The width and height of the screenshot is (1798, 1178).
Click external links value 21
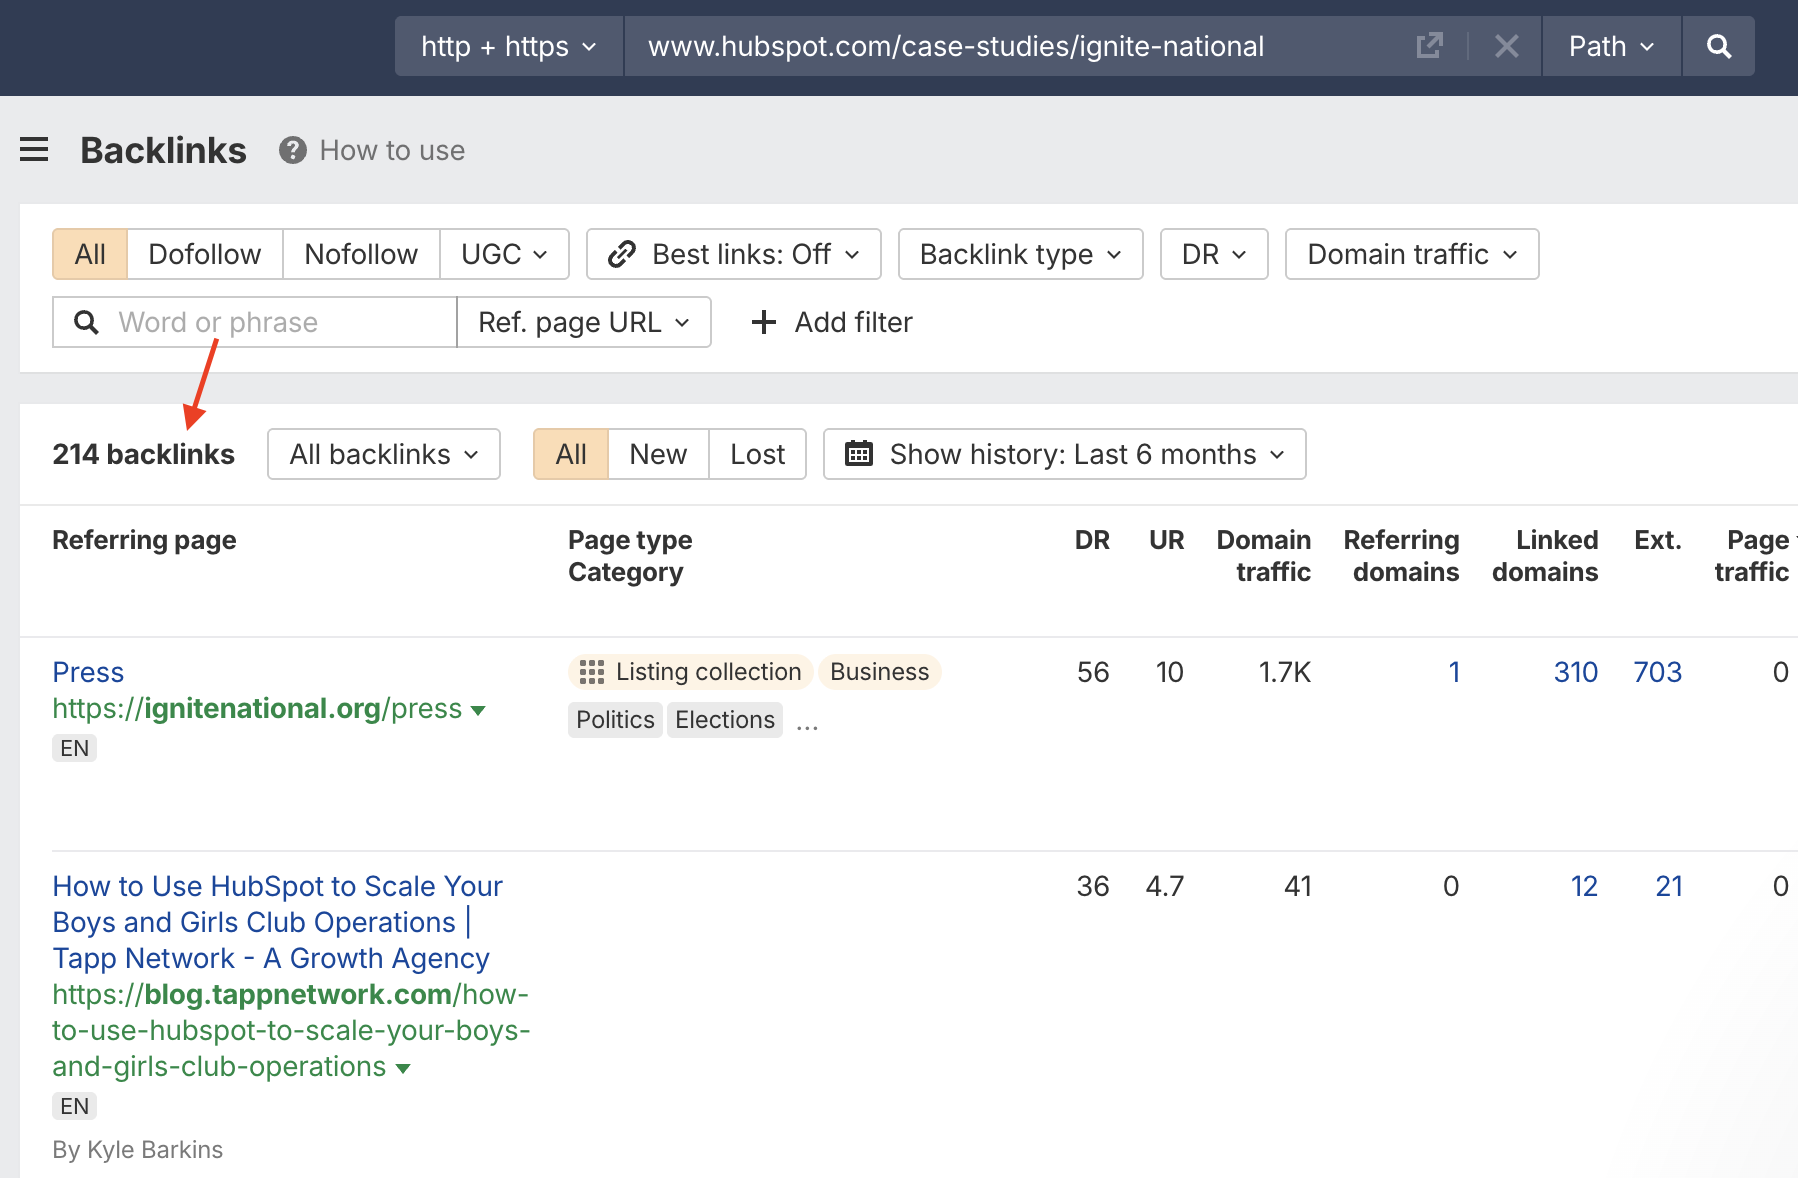coord(1669,886)
